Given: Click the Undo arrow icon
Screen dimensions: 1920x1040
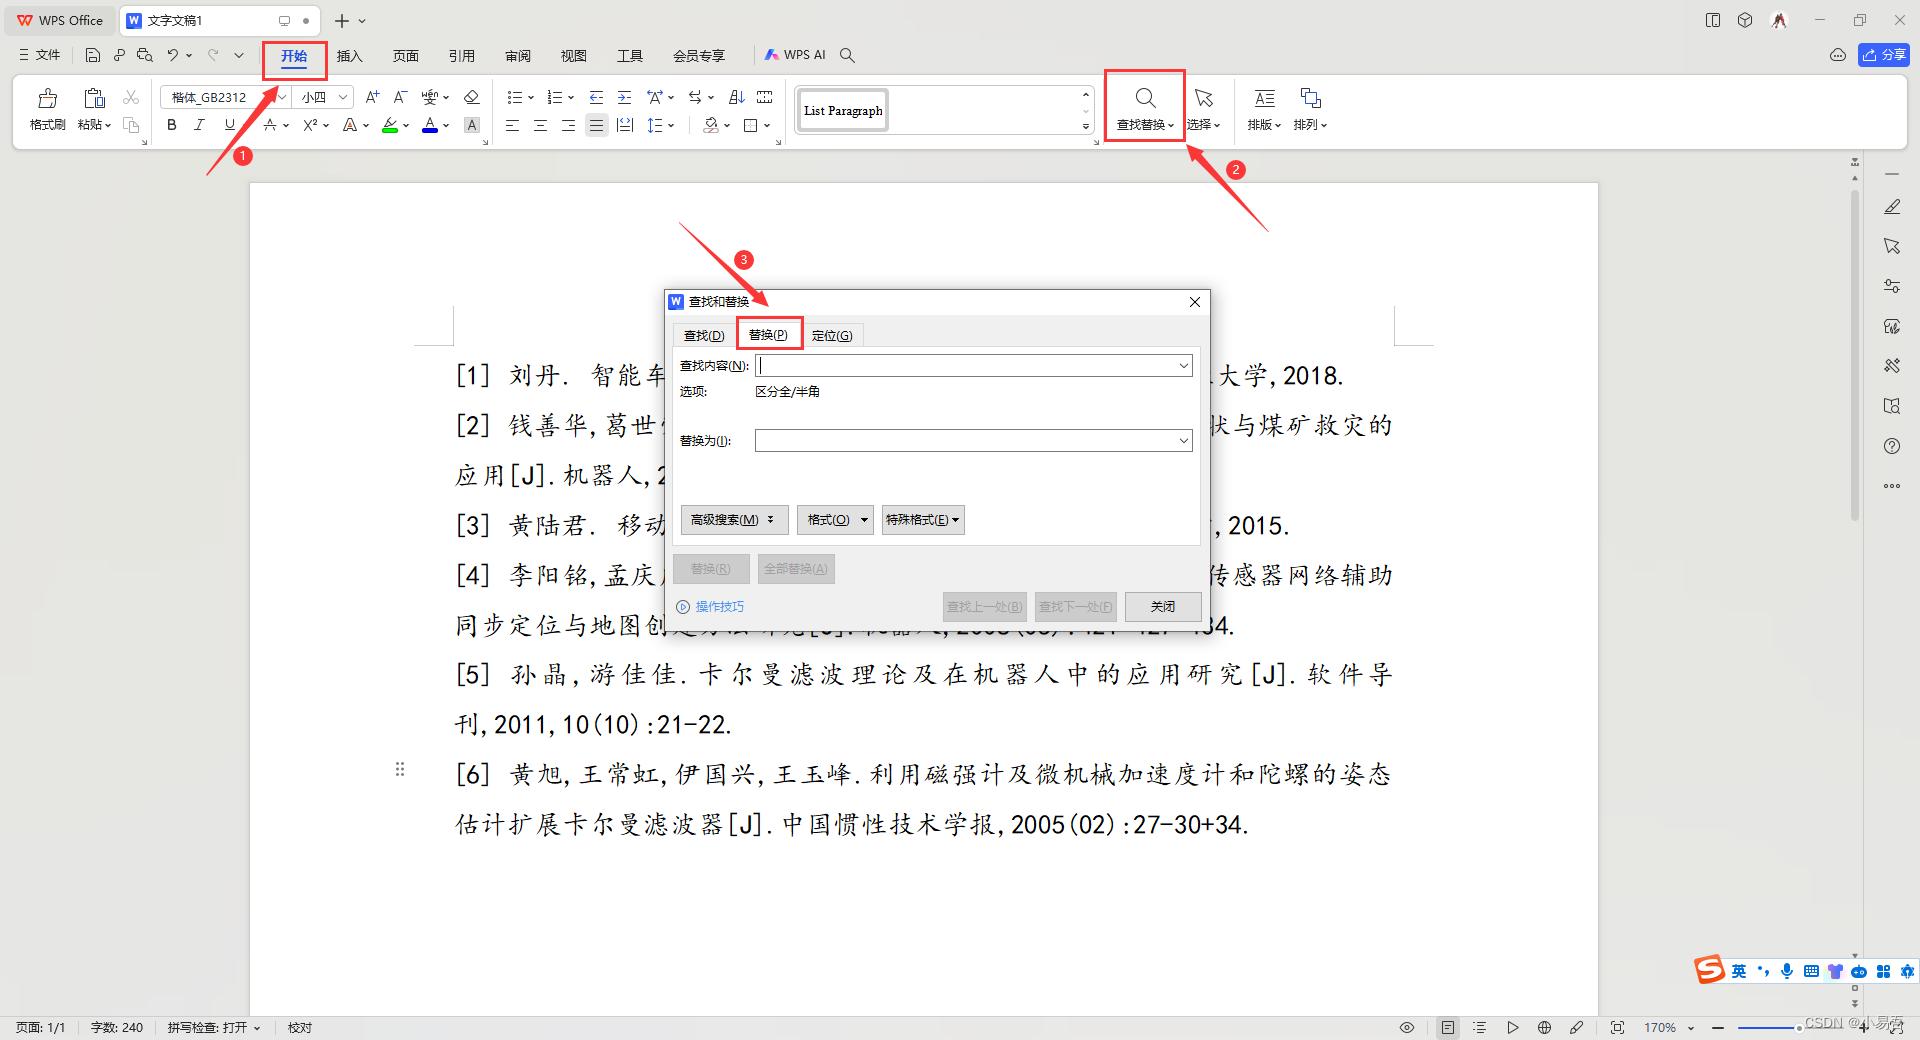Looking at the screenshot, I should (x=173, y=55).
